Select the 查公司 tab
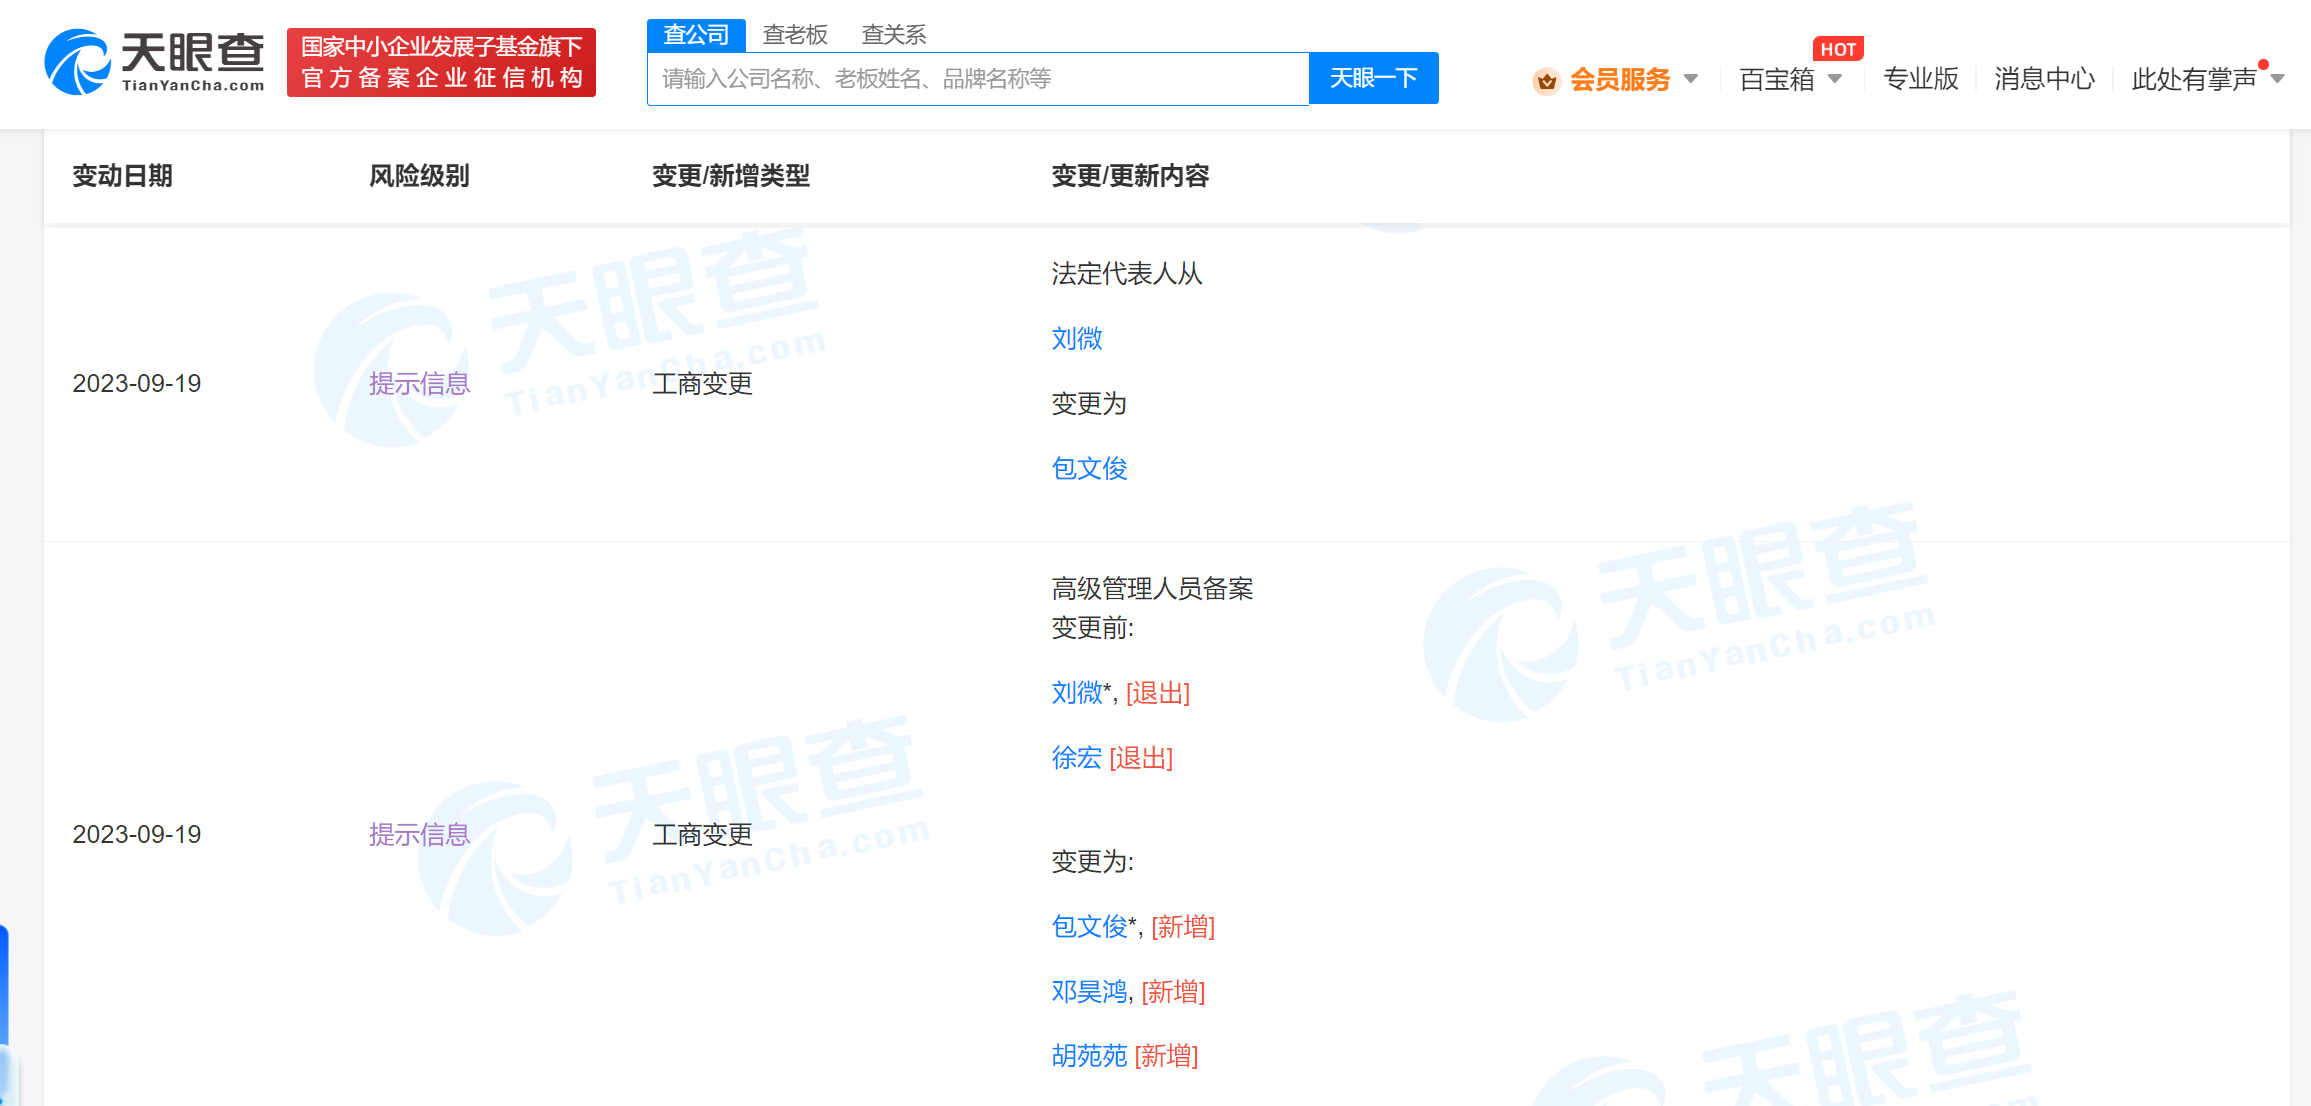The width and height of the screenshot is (2311, 1106). tap(696, 35)
